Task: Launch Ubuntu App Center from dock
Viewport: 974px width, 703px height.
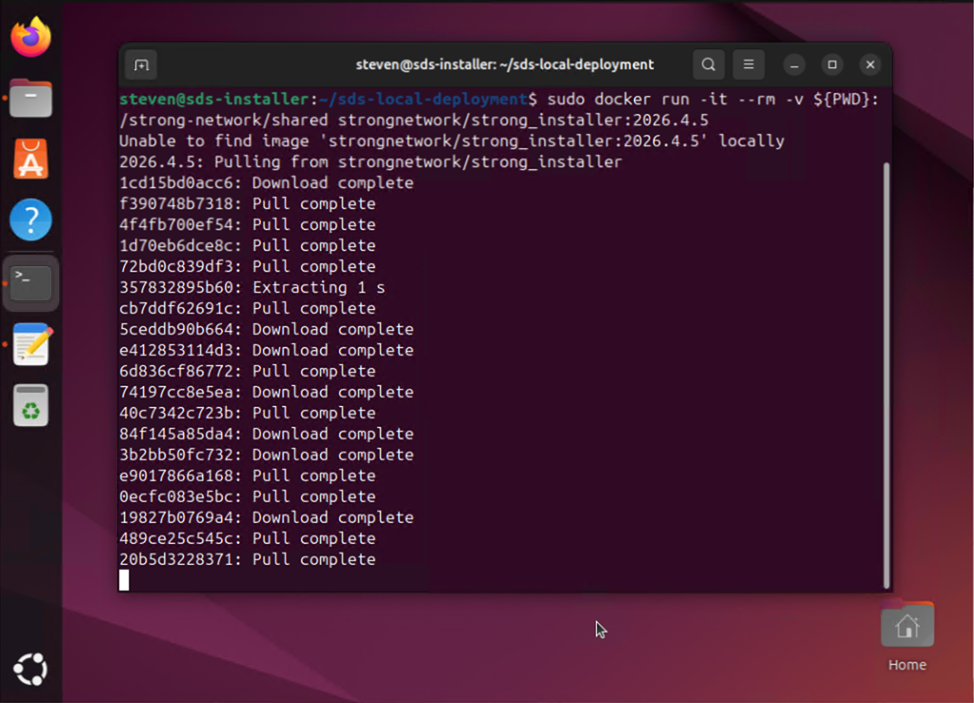Action: 30,159
